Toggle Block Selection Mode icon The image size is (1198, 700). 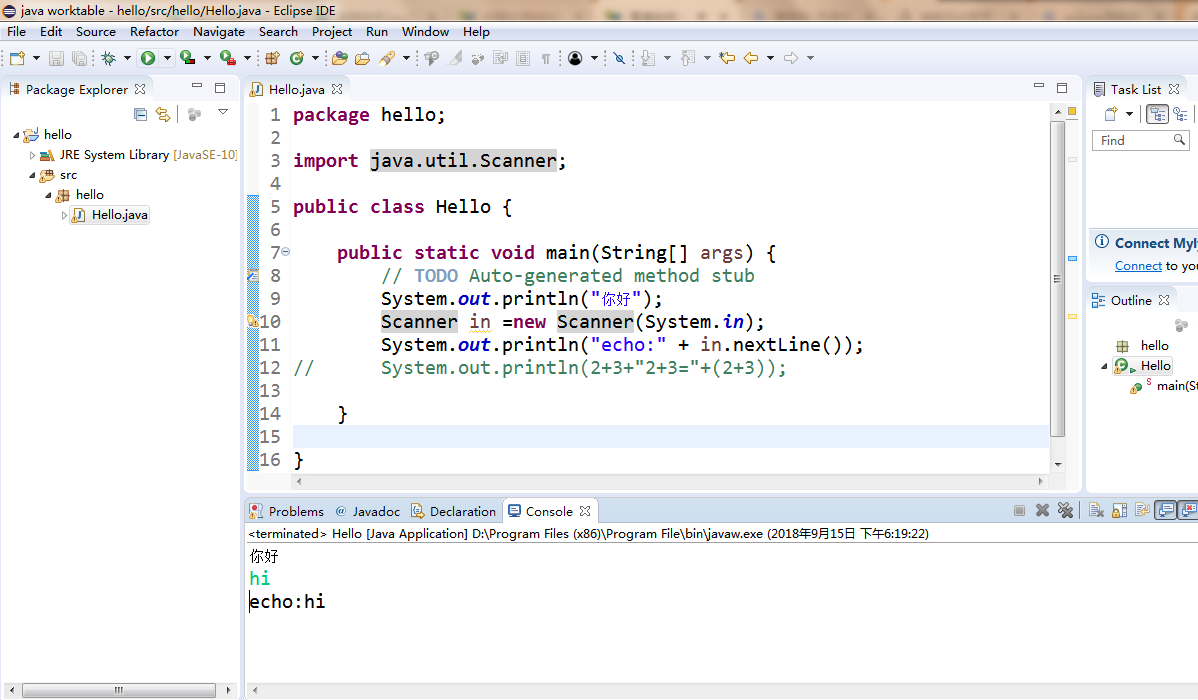pos(523,58)
